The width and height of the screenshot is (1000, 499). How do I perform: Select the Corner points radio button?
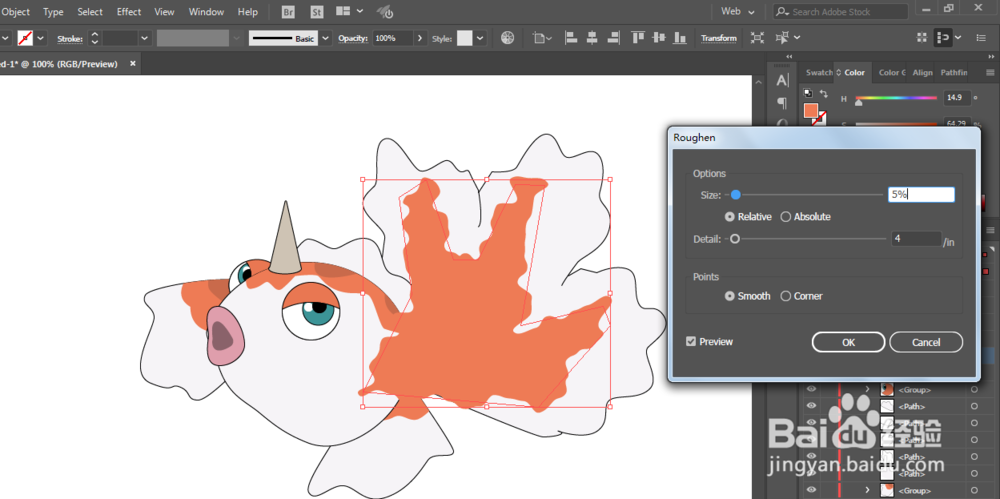[786, 296]
